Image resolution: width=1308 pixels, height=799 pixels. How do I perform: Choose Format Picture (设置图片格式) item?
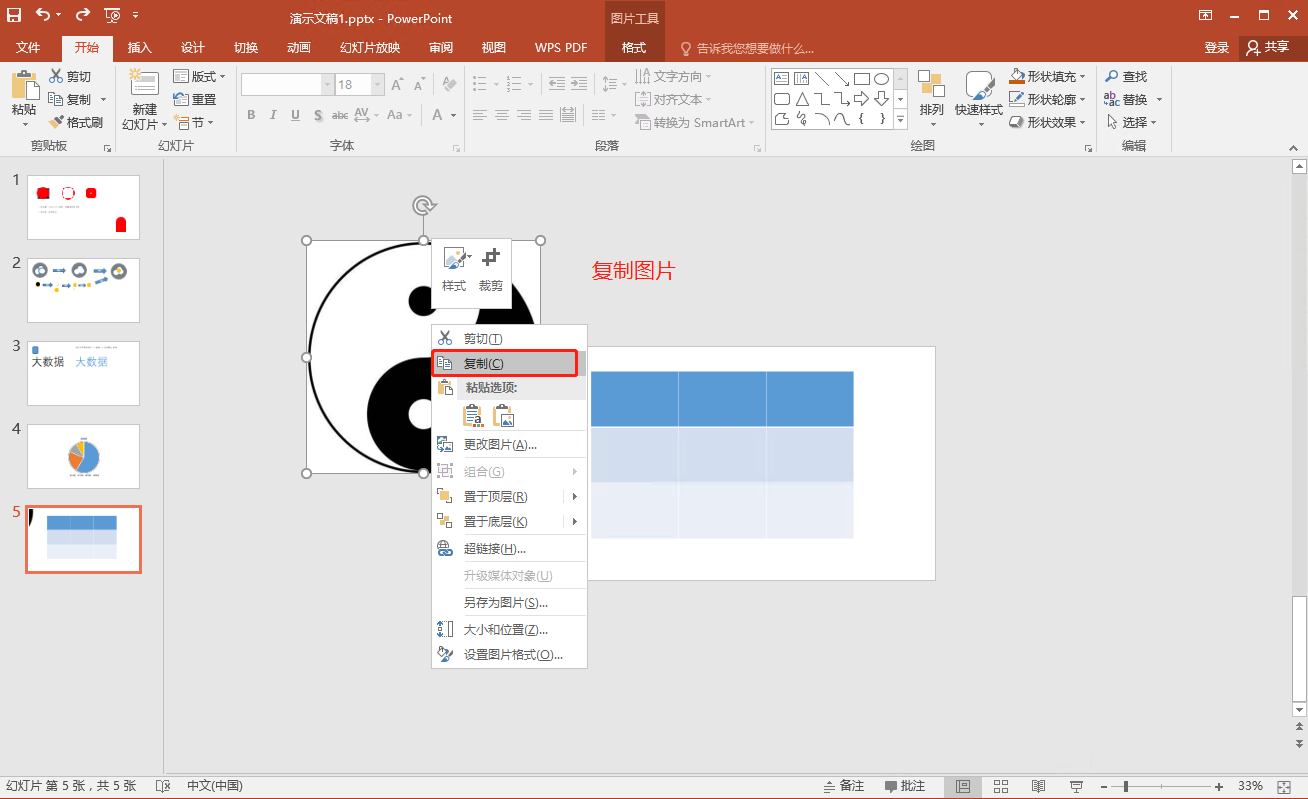tap(509, 655)
